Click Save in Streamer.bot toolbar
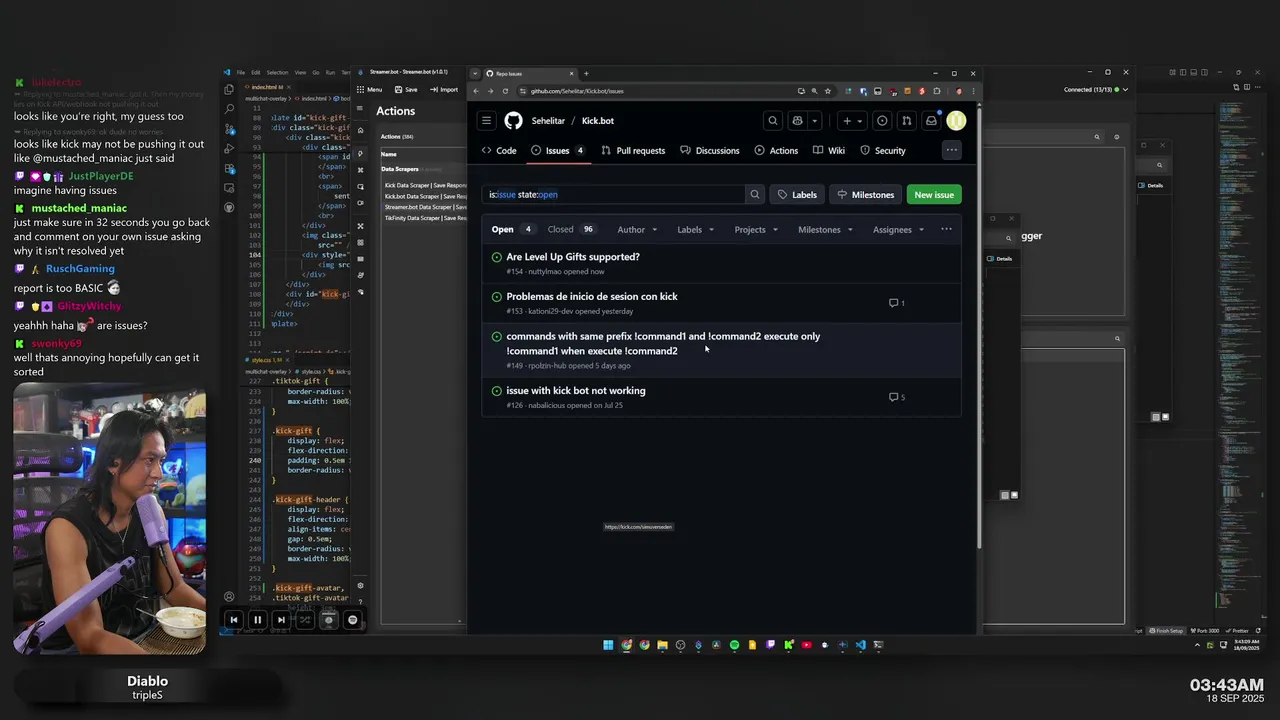 (406, 90)
